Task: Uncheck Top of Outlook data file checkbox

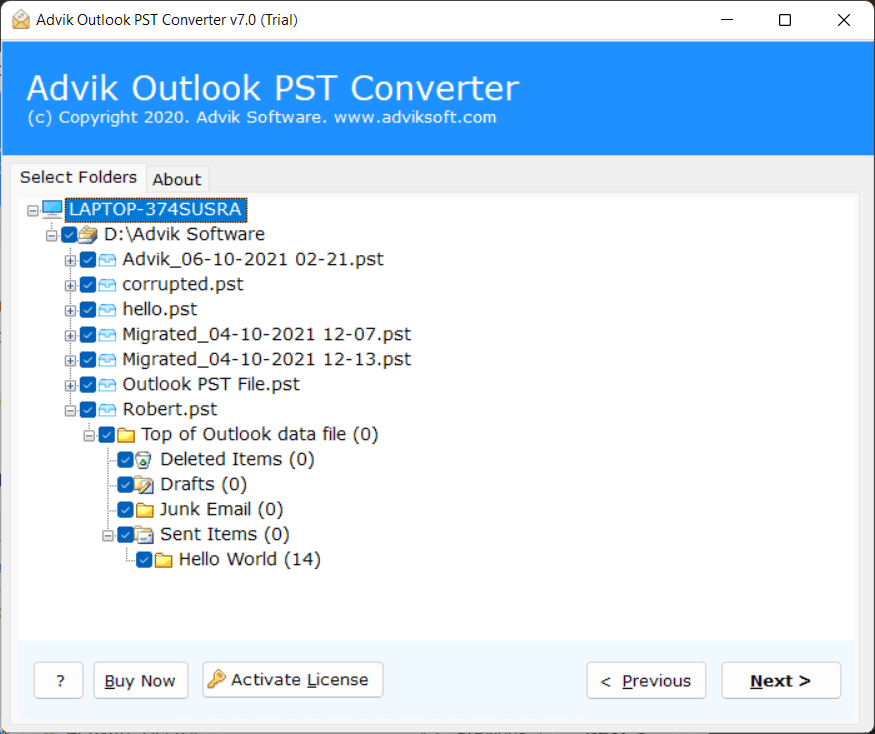Action: click(107, 435)
